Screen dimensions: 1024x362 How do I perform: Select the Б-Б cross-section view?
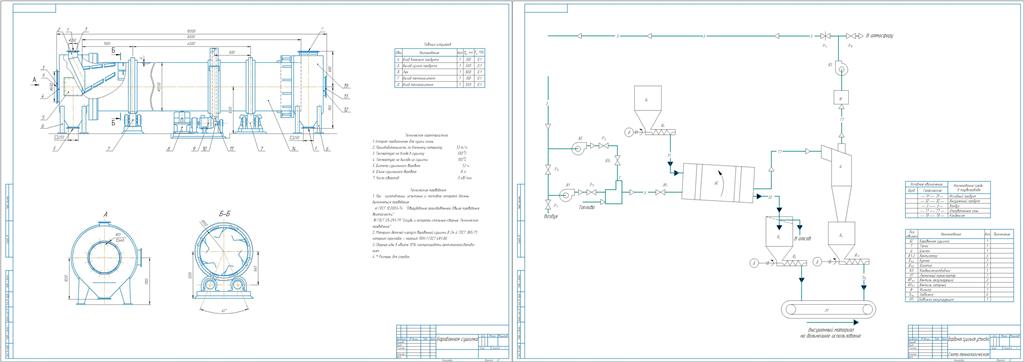click(x=227, y=262)
